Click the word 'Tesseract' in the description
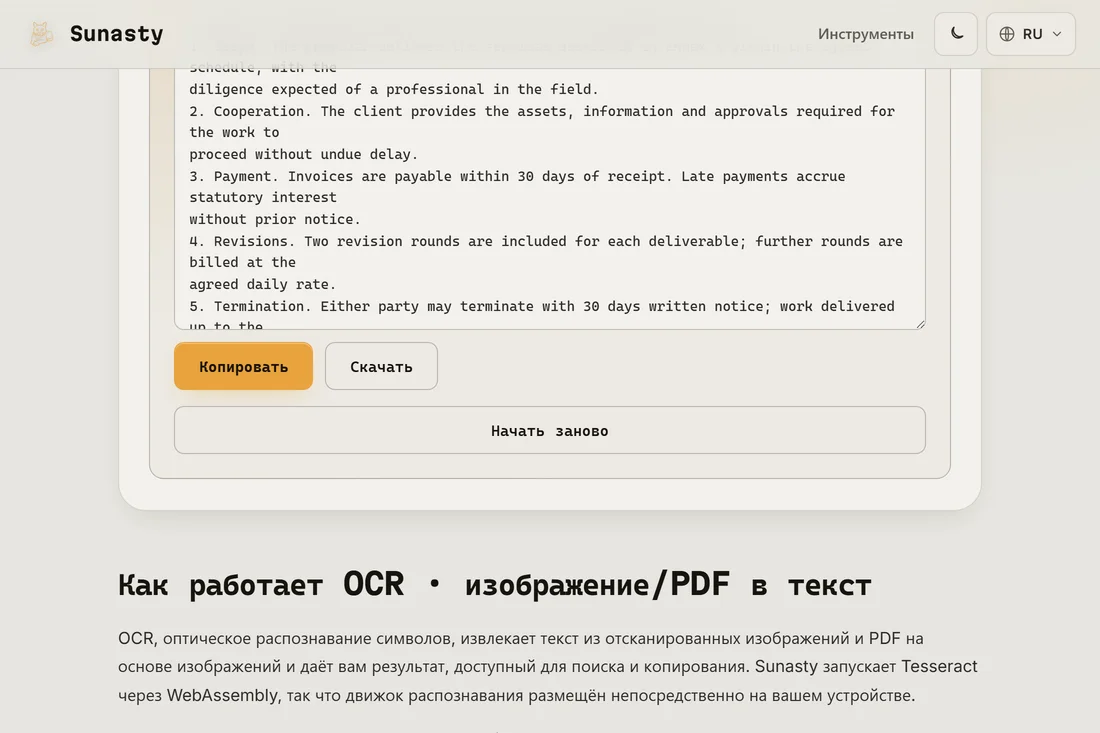This screenshot has width=1100, height=733. click(939, 666)
